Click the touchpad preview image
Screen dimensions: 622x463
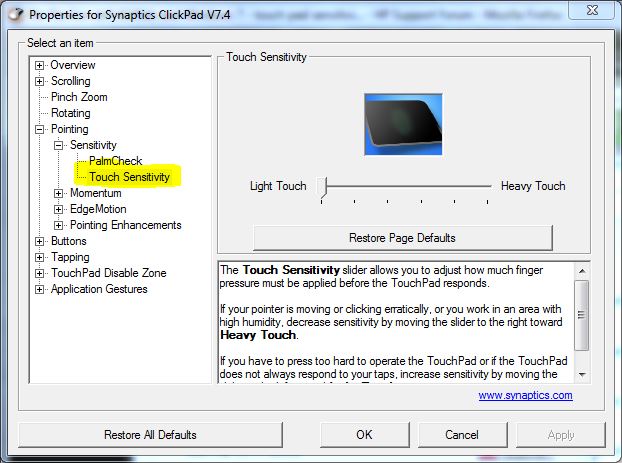click(403, 124)
